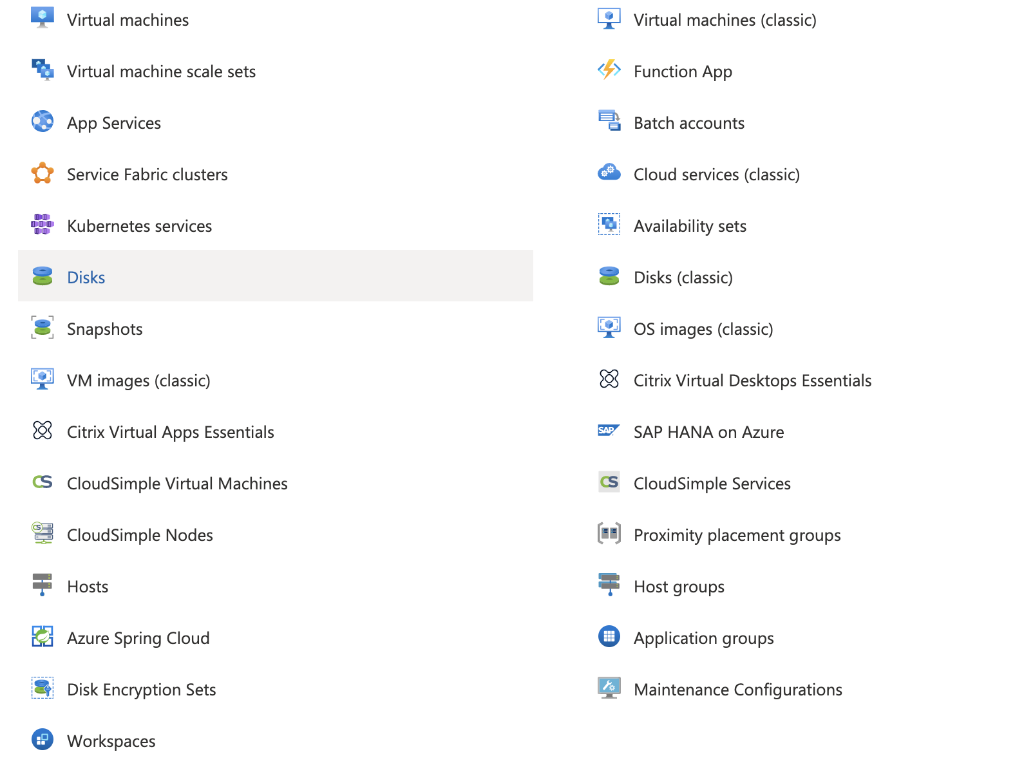This screenshot has width=1024, height=783.
Task: Click the Maintenance Configurations icon
Action: pos(609,688)
